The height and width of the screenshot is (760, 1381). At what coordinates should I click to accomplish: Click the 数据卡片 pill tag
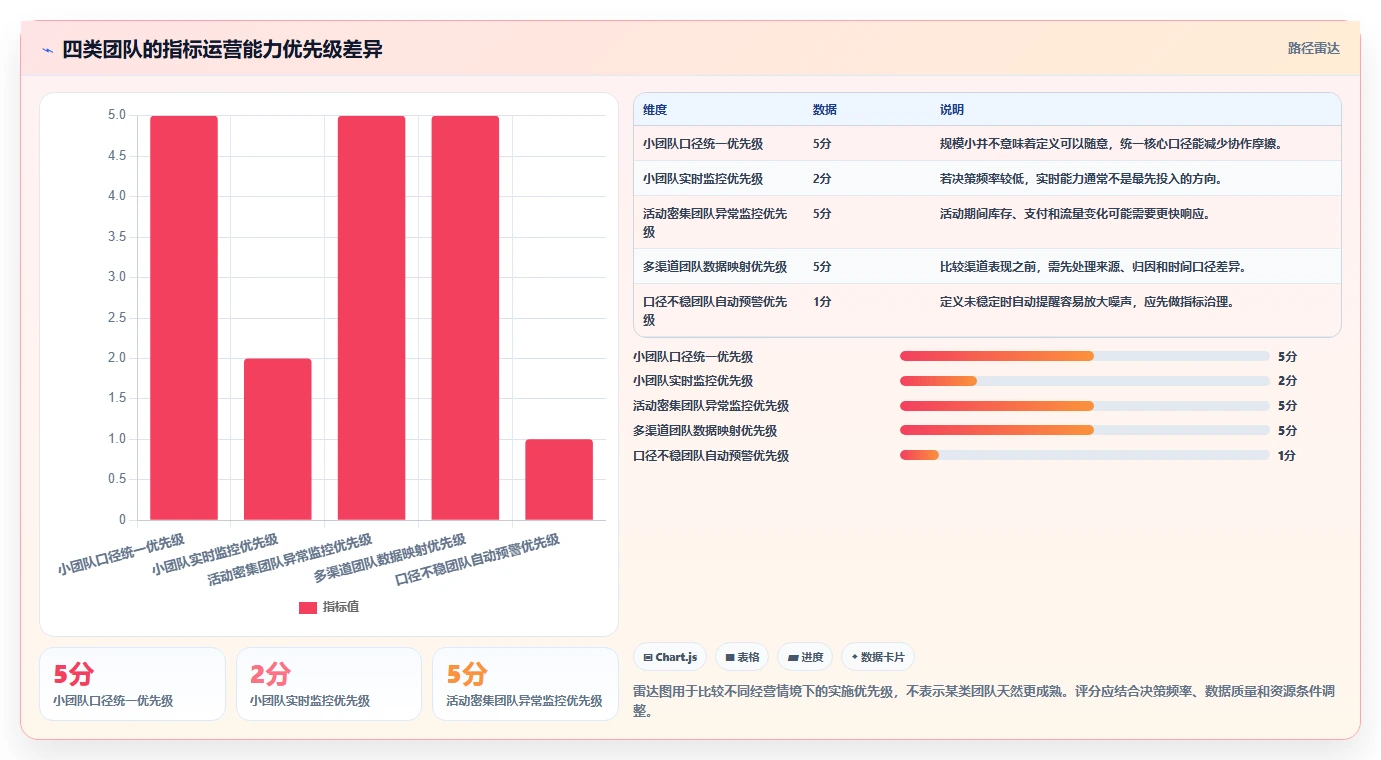tap(878, 657)
